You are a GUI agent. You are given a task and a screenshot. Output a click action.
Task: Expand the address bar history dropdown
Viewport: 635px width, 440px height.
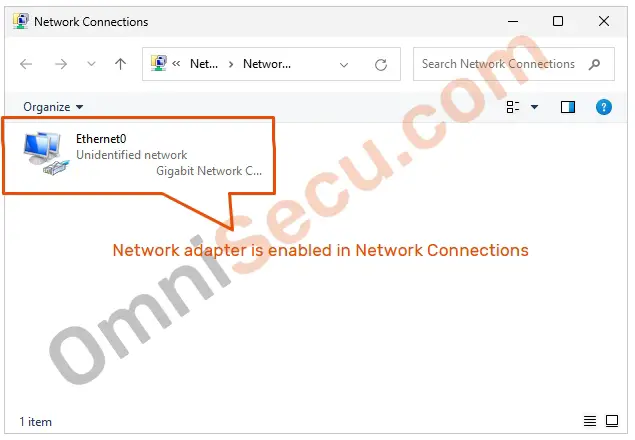coord(344,65)
